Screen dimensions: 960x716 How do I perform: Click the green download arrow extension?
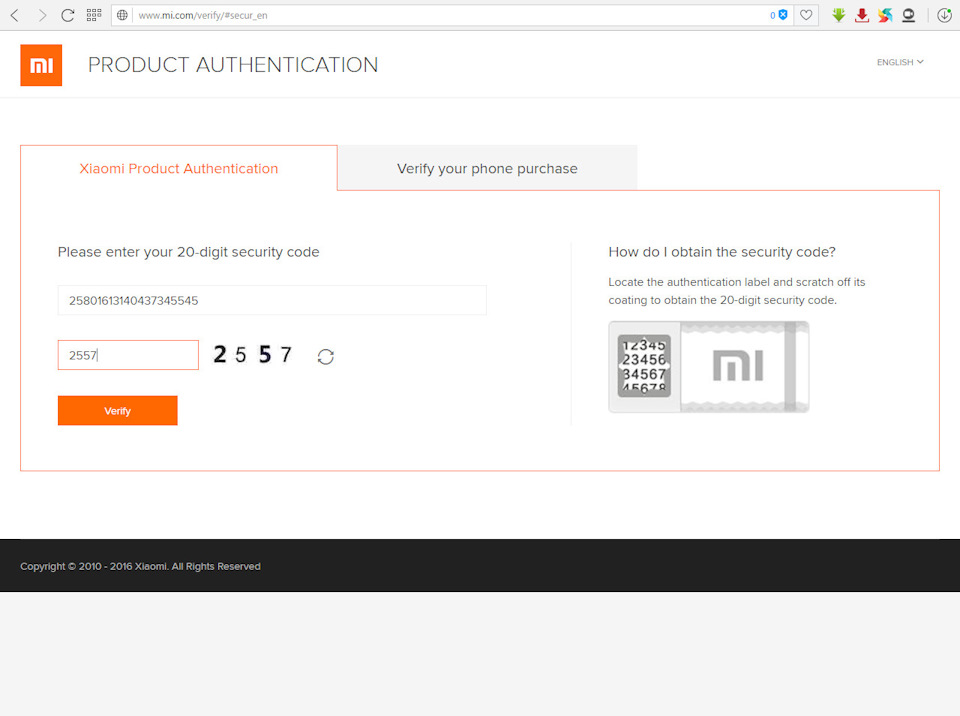(x=839, y=15)
